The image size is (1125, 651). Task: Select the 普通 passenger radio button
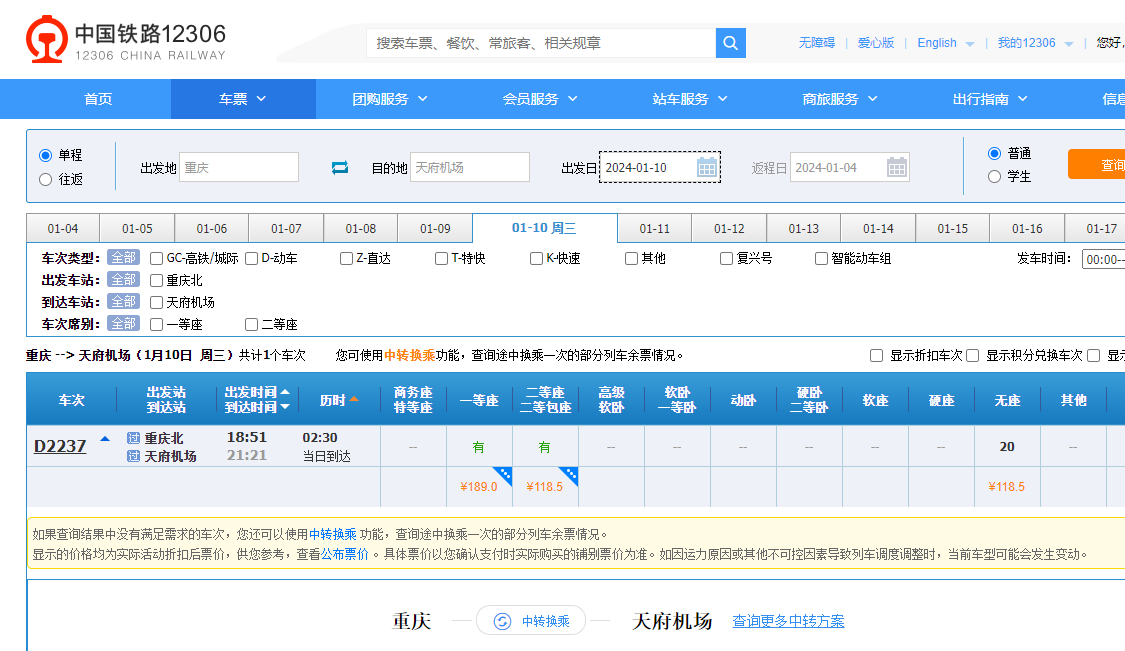pyautogui.click(x=994, y=154)
